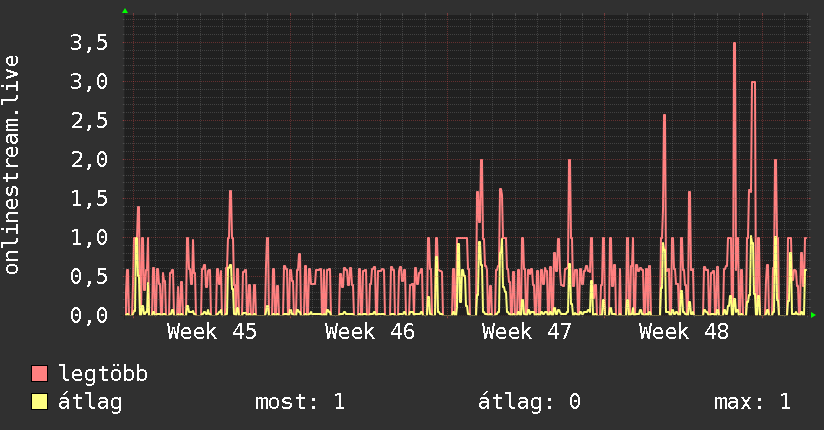Click the Week 45 axis label
824x430 pixels.
click(212, 332)
